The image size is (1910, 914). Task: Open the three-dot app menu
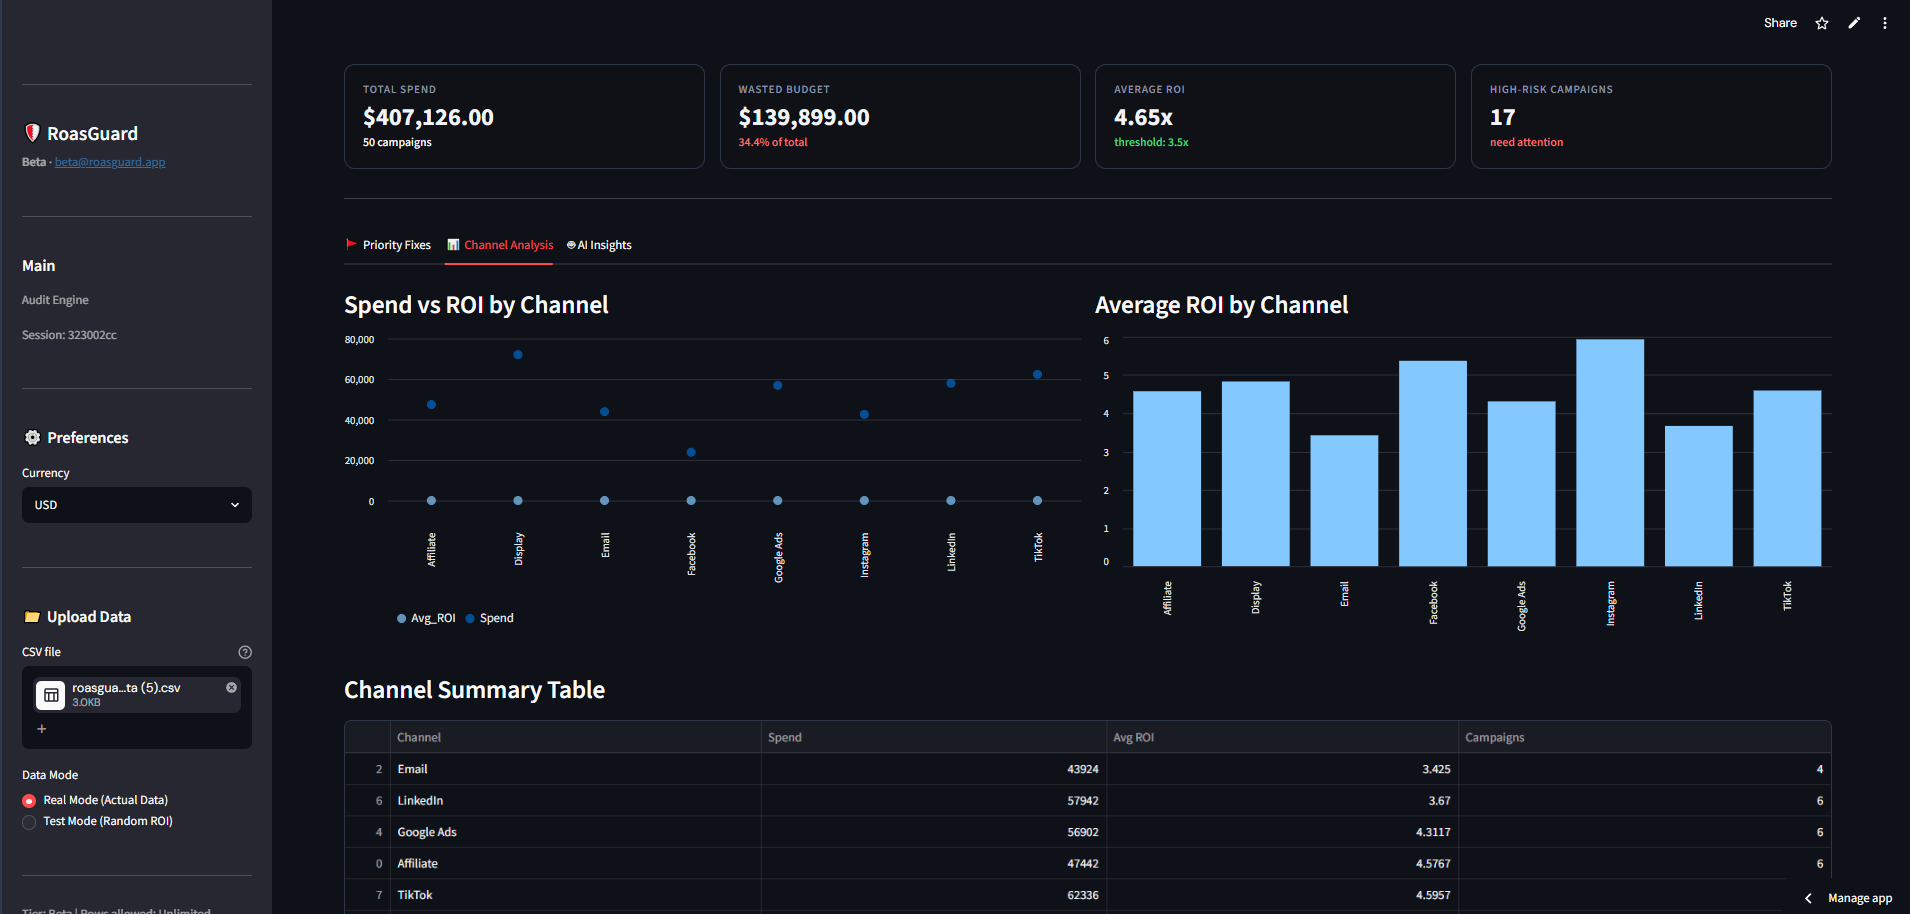tap(1885, 23)
